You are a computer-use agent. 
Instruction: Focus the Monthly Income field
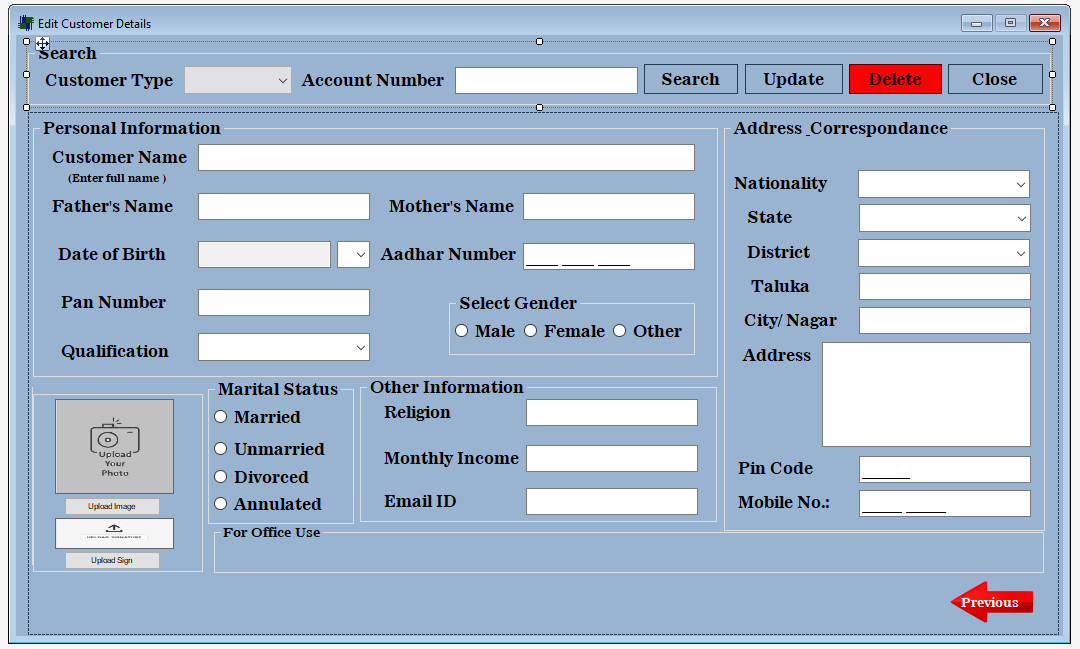tap(612, 458)
